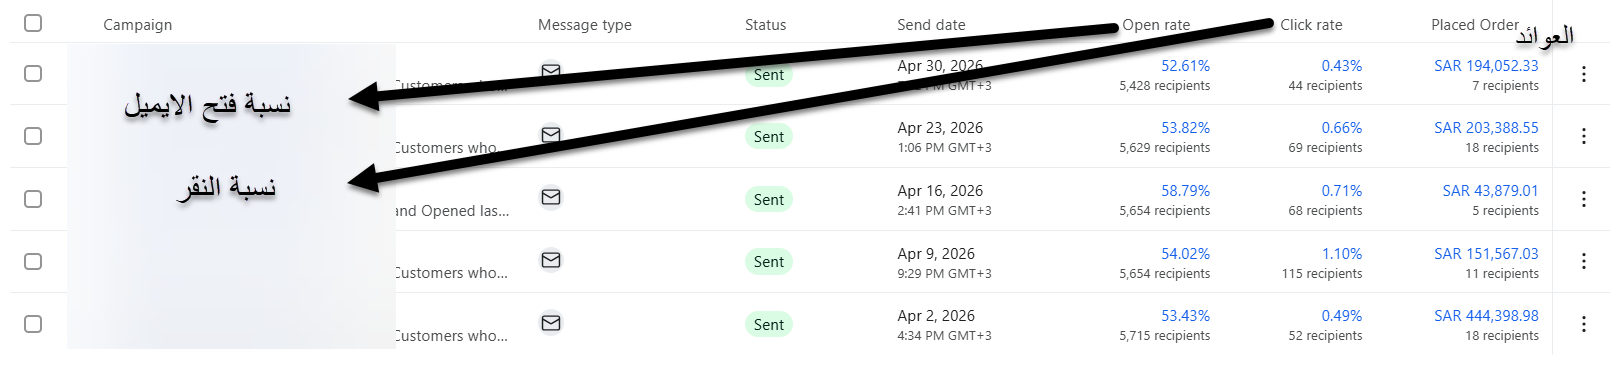Click the Apr 9, 2026 email type icon

click(551, 260)
